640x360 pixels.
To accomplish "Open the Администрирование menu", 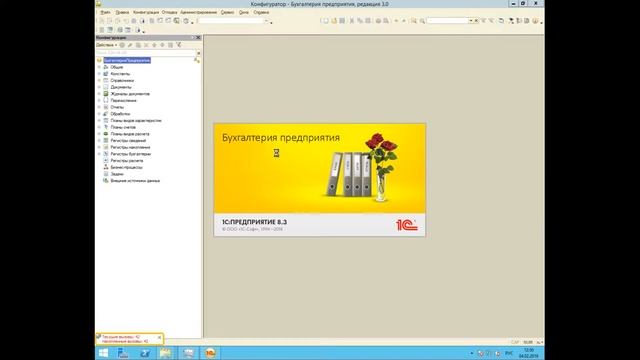I will coord(199,12).
